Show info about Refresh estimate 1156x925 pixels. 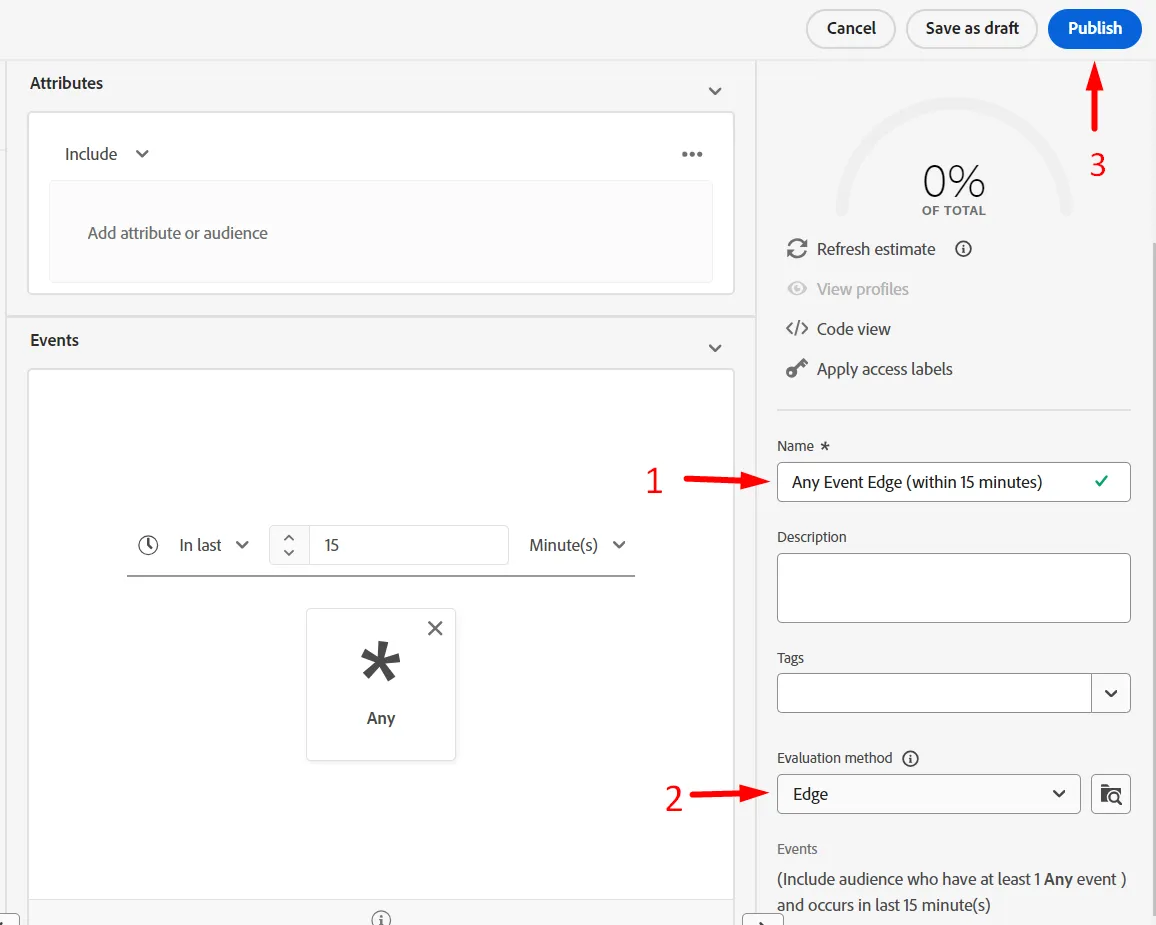963,249
